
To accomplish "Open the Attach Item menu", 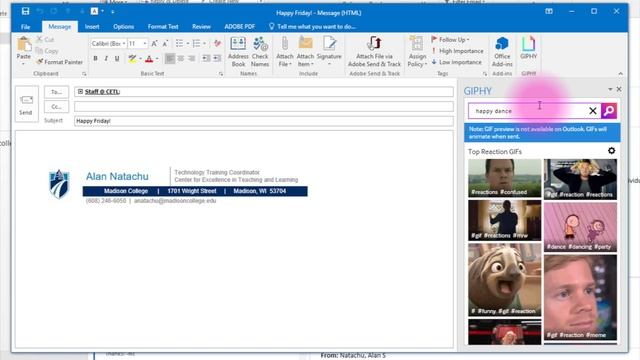I will [305, 52].
